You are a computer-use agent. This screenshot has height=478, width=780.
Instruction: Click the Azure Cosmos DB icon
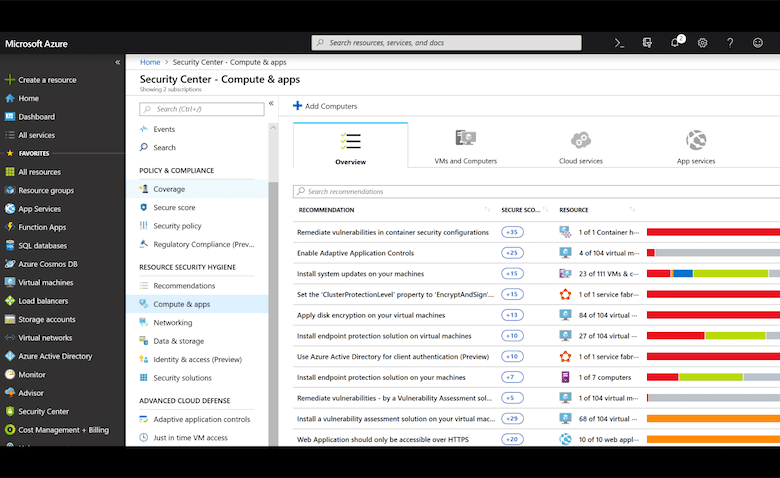(x=9, y=264)
